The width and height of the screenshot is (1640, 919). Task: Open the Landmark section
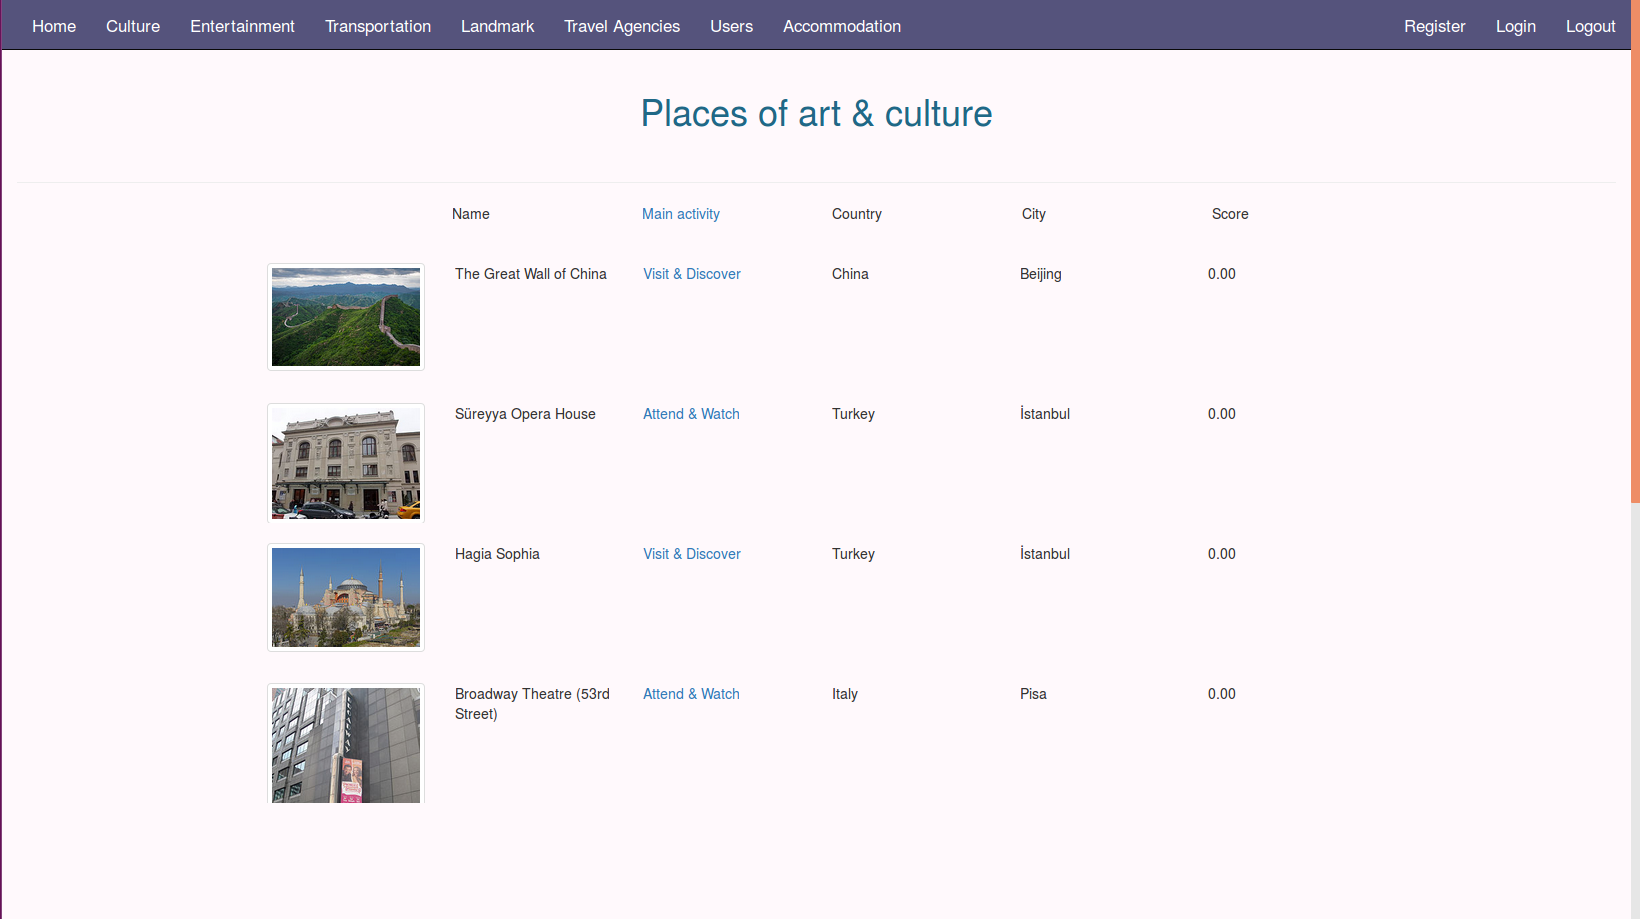(497, 26)
